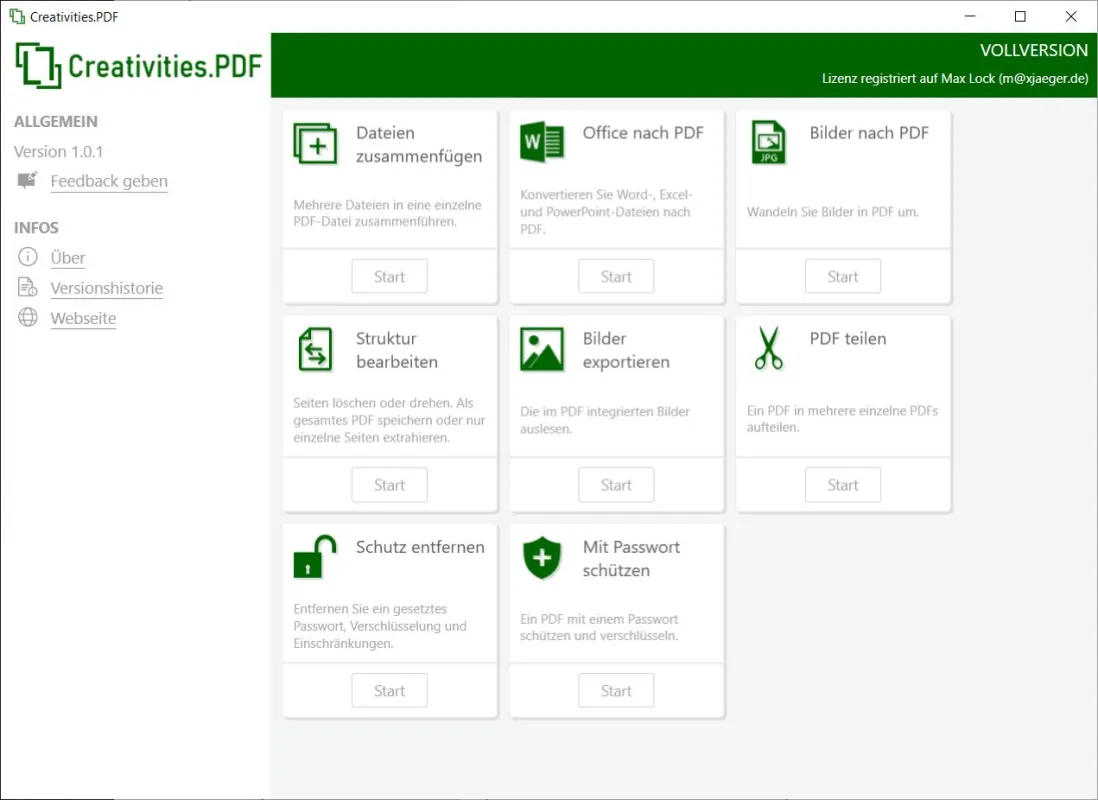Click description 'Die im PDF integrierten Bilder auslesen.'
This screenshot has height=800, width=1098.
(x=604, y=420)
